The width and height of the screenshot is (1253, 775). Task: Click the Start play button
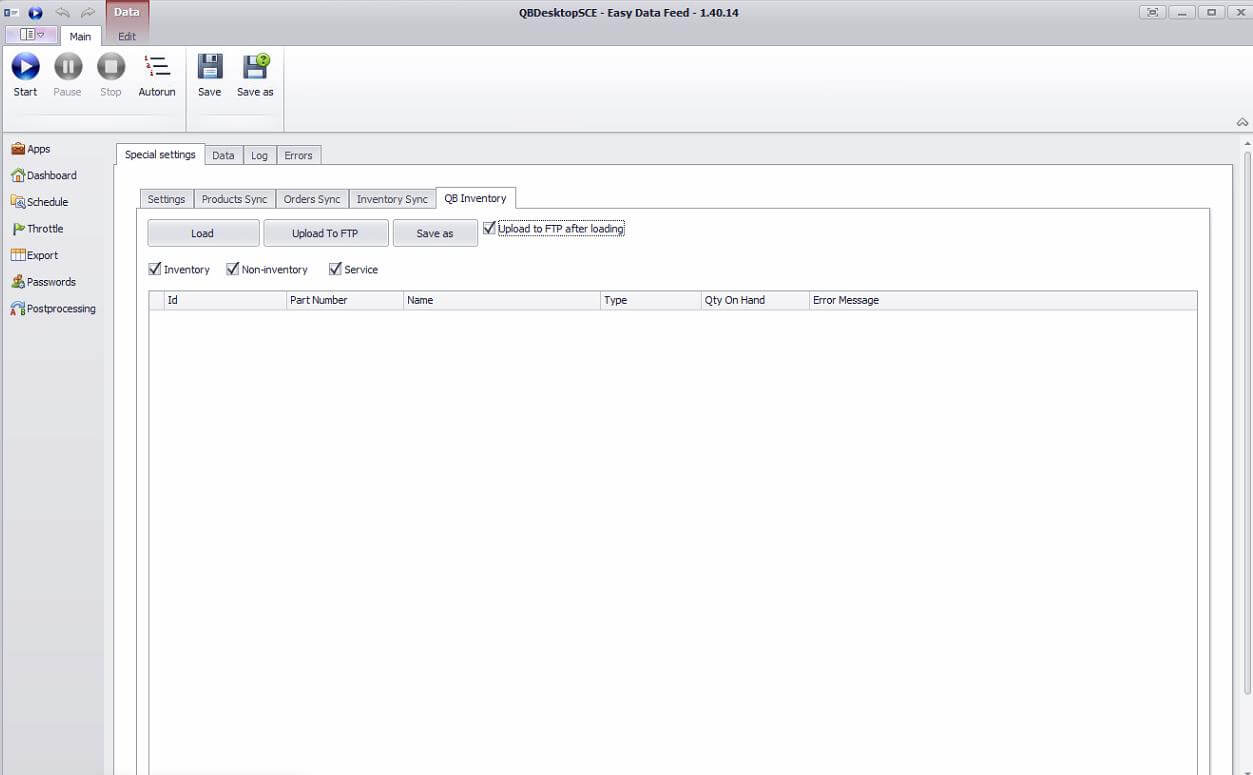[x=25, y=76]
